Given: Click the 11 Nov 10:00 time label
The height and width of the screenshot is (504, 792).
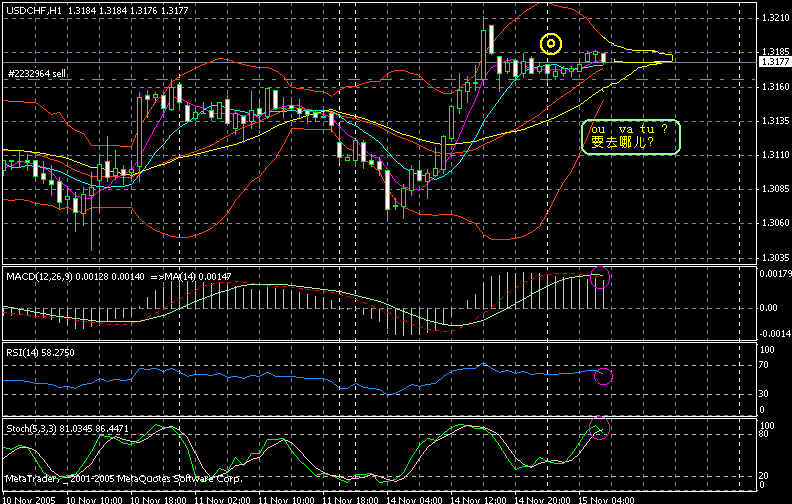Looking at the screenshot, I should pos(286,500).
